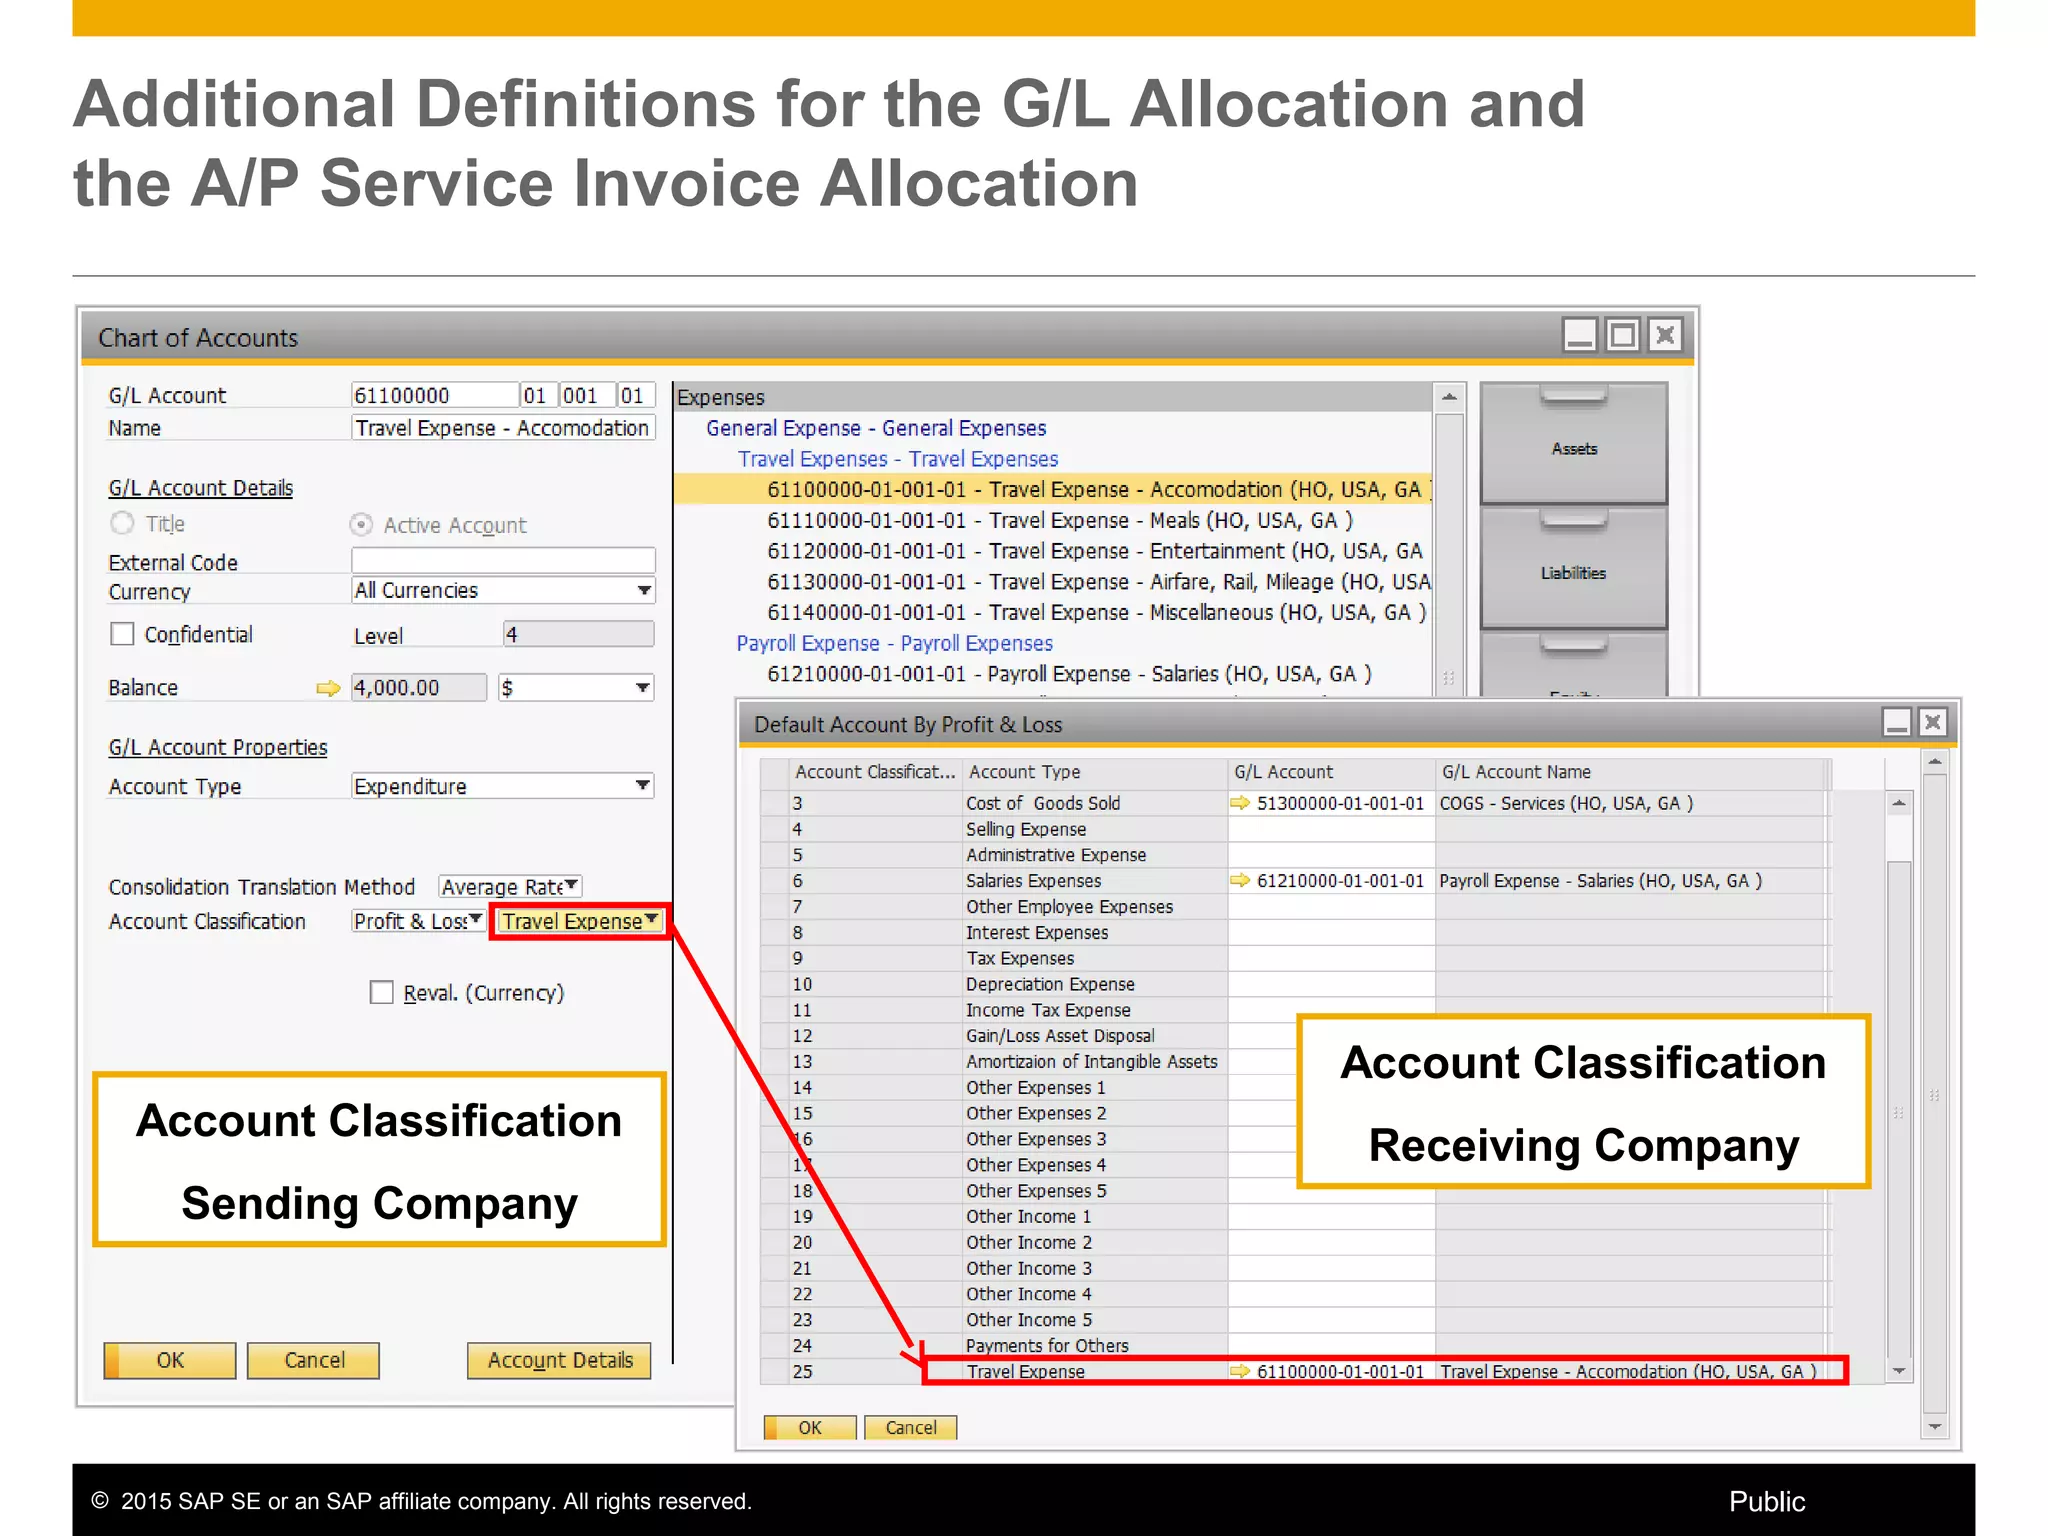Screen dimensions: 2048x1536
Task: Select the Active Account radio button
Action: (361, 524)
